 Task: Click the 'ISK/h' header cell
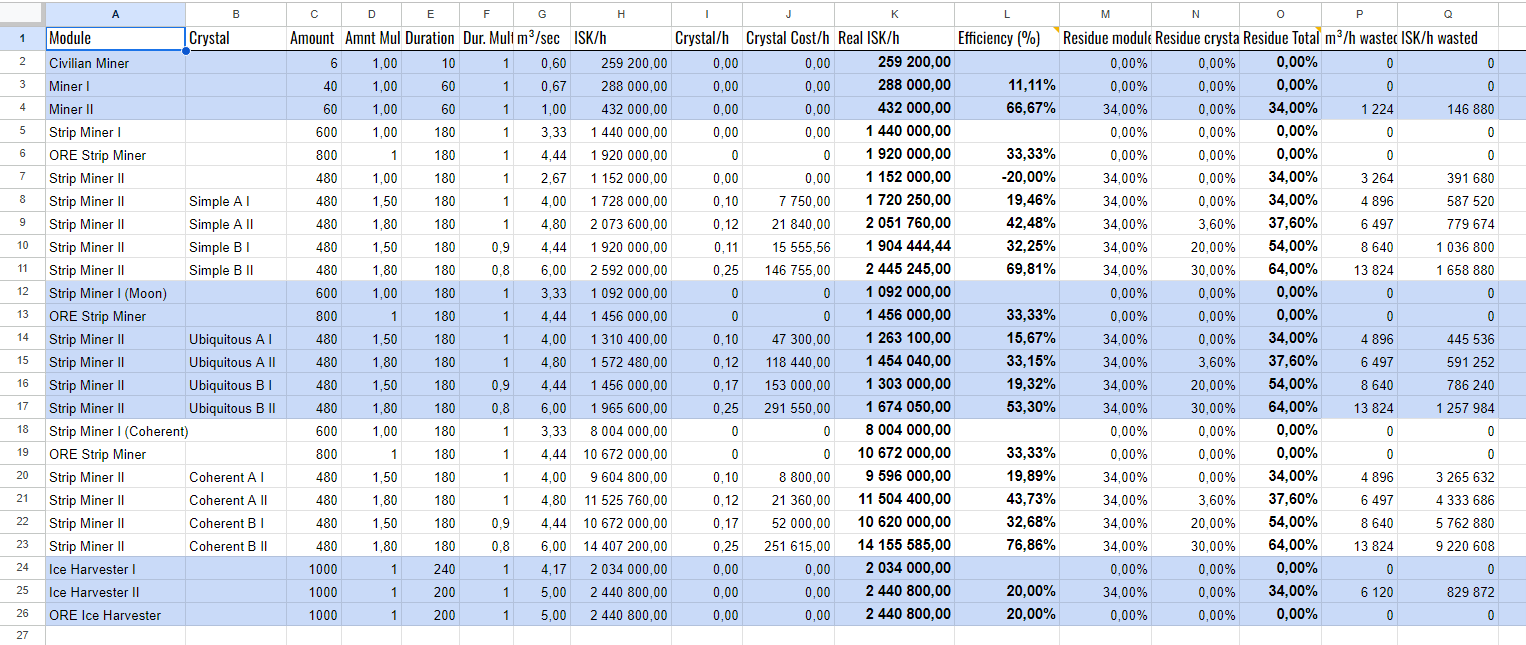pyautogui.click(x=620, y=39)
